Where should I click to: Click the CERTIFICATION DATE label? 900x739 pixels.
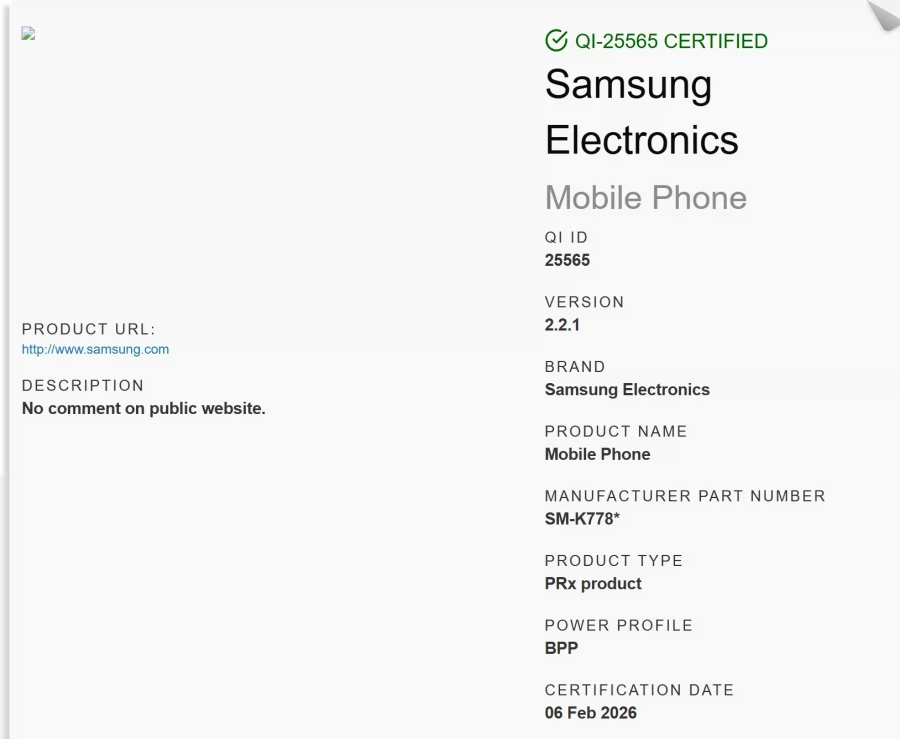coord(639,690)
